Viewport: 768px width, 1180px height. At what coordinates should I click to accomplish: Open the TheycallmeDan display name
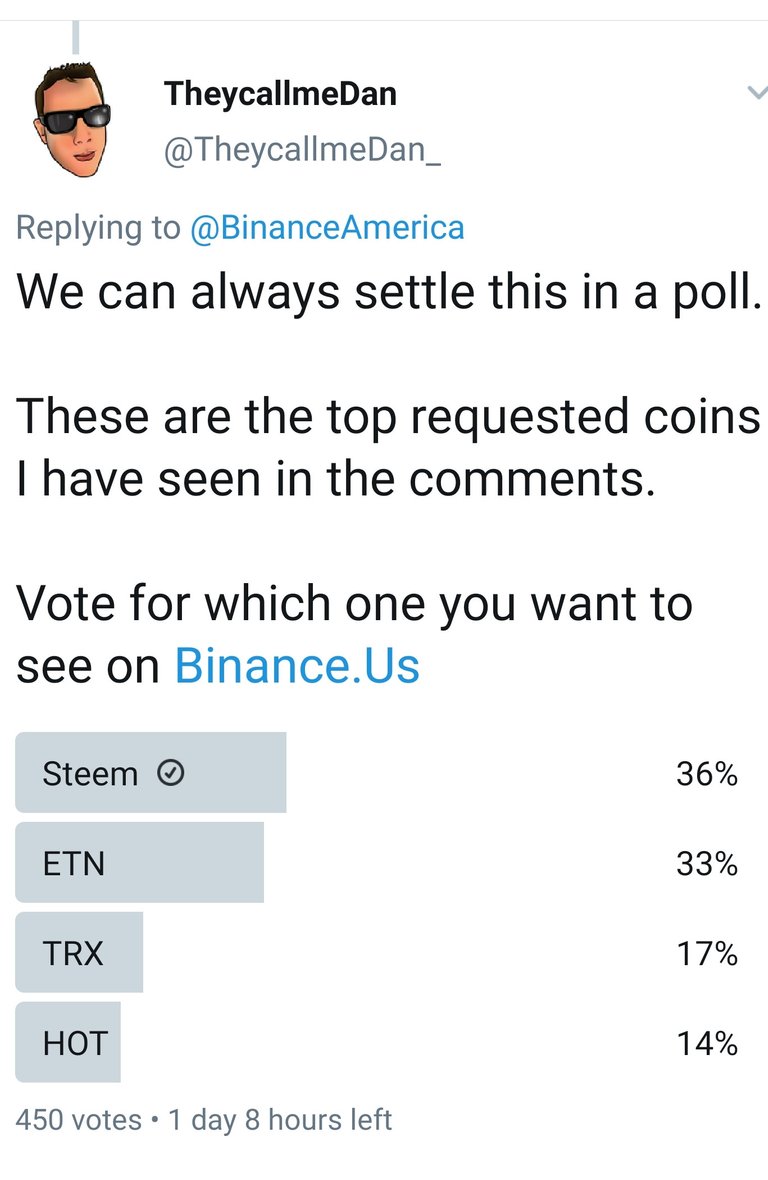point(280,94)
